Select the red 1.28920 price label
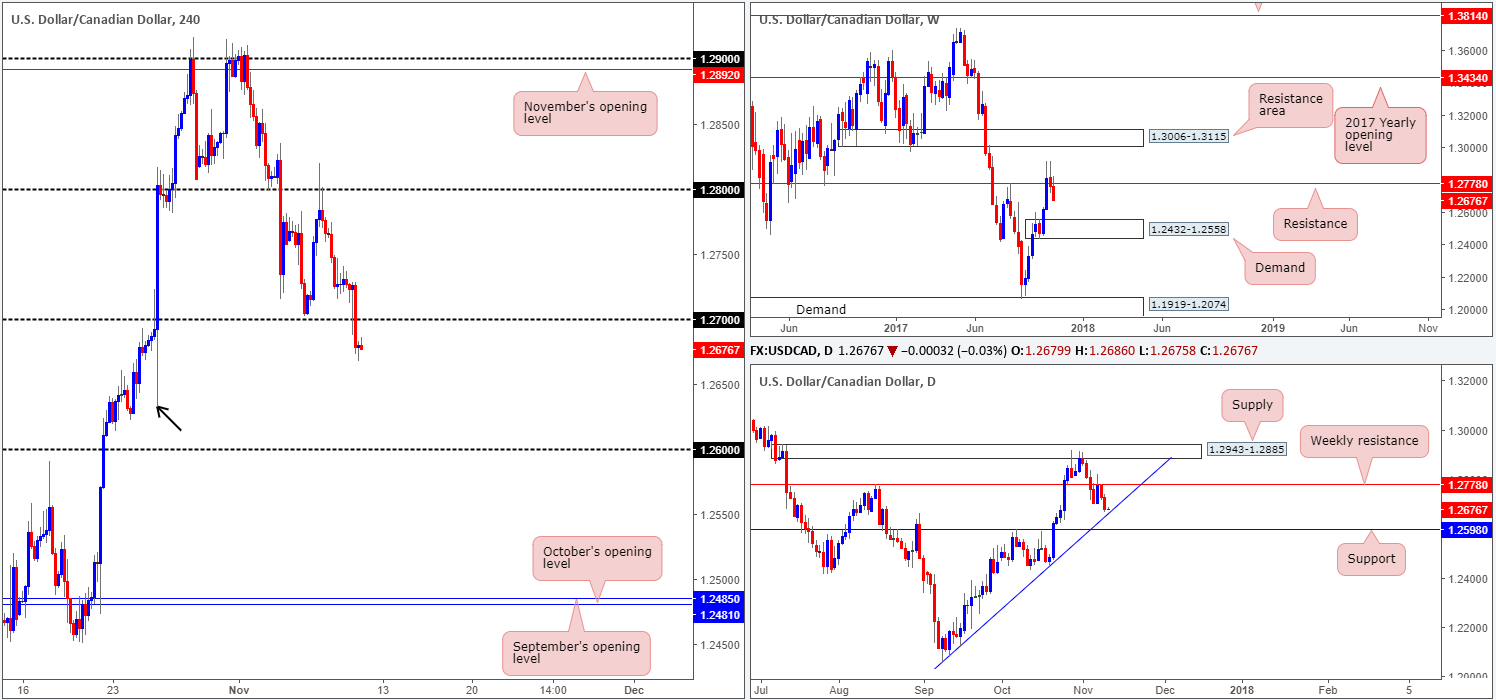Screen dimensions: 1496x700 pyautogui.click(x=717, y=74)
